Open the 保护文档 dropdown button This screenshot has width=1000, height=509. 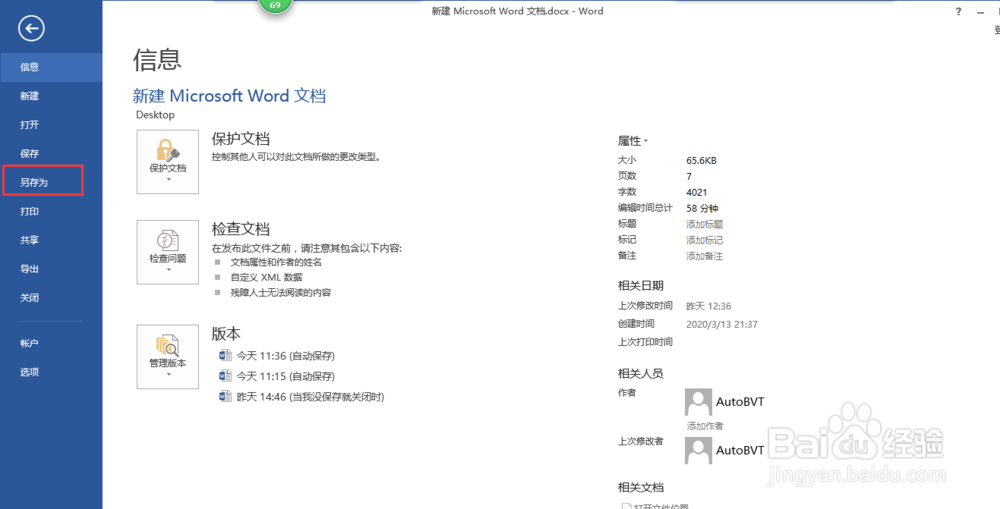tap(168, 162)
